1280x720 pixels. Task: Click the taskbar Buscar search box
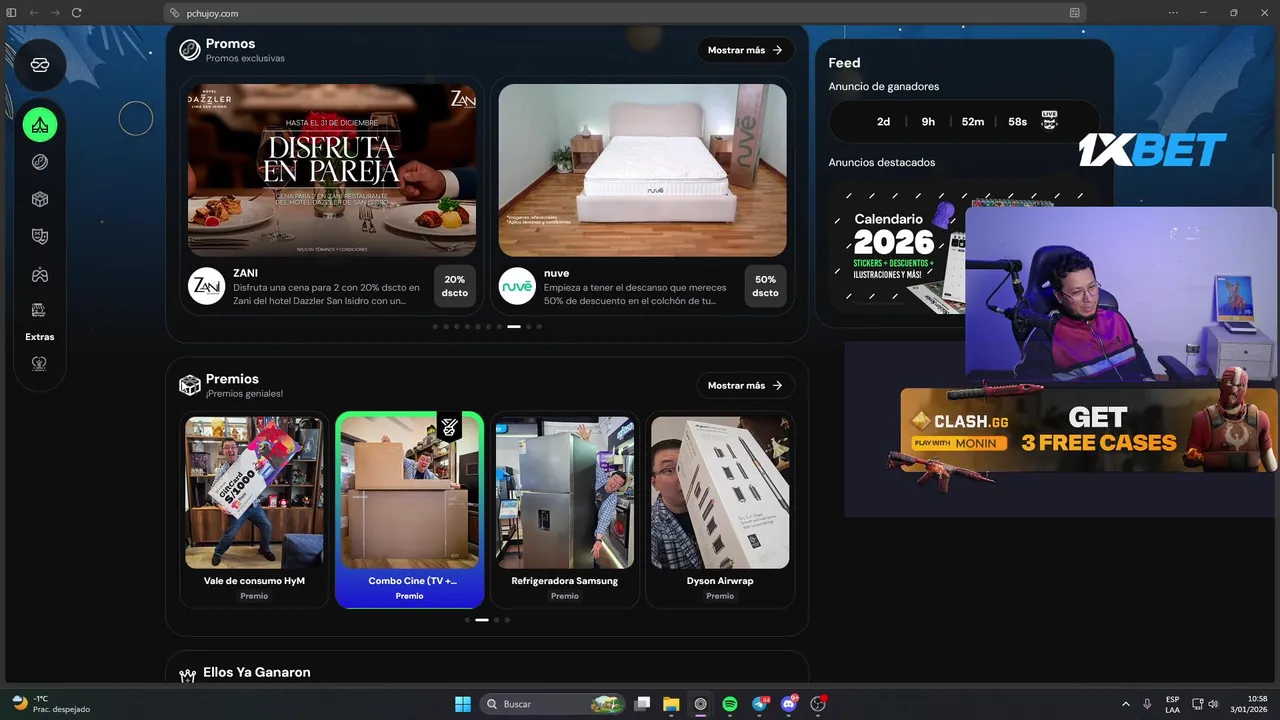click(x=553, y=704)
